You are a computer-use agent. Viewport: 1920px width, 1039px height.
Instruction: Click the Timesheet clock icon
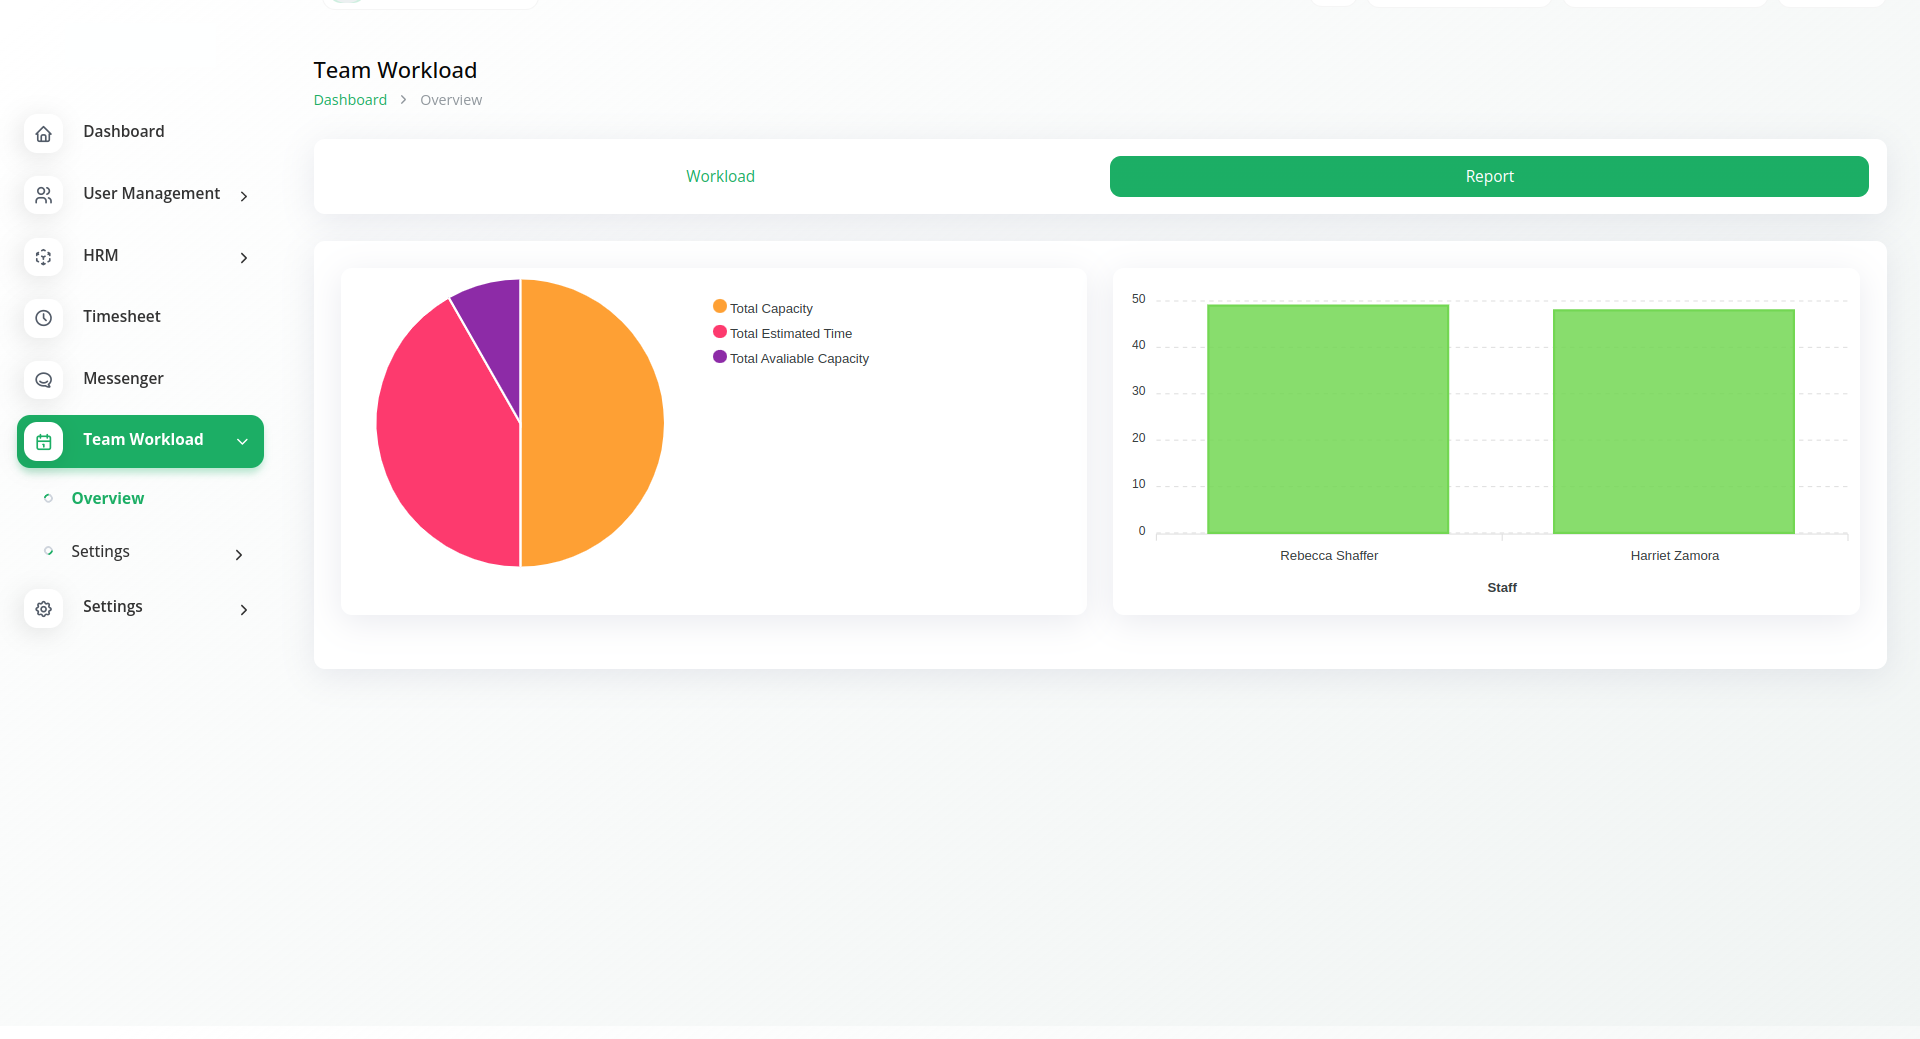point(43,318)
